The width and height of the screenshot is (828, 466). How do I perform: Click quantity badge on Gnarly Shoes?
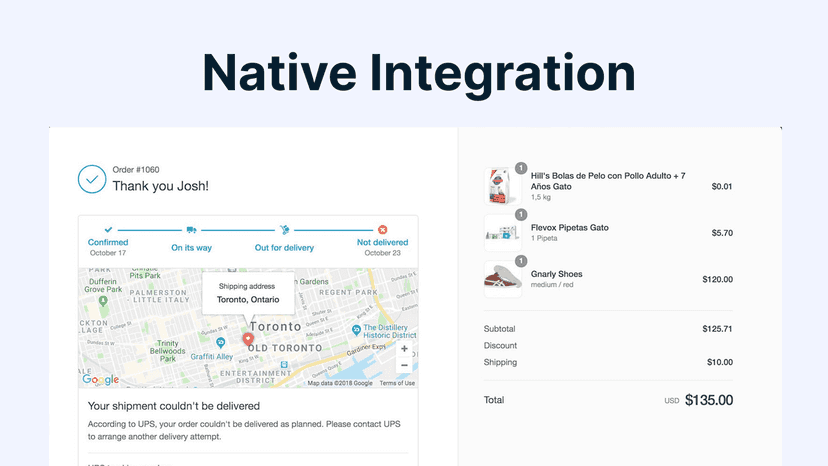click(x=521, y=261)
